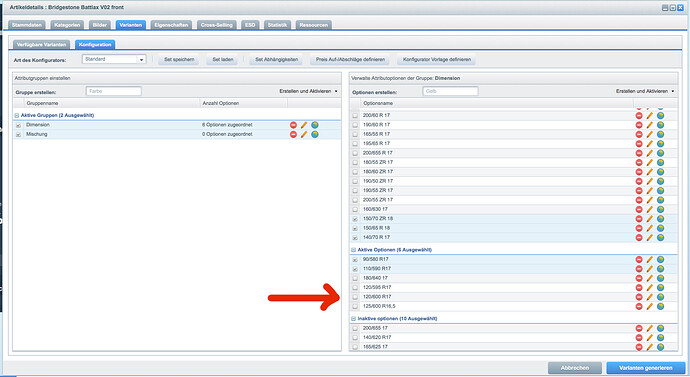Collapse the Aktive Gruppen section
Screen dimensions: 690x377
click(17, 115)
